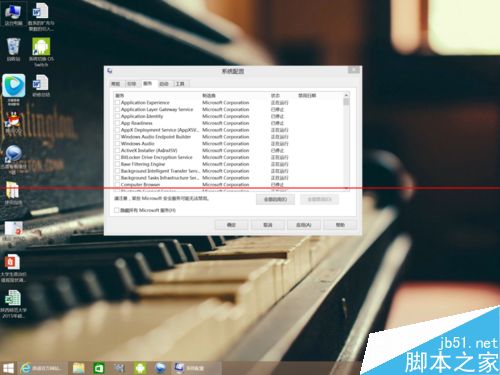
Task: Click the 全部启用 (Enable all) button
Action: (x=275, y=199)
